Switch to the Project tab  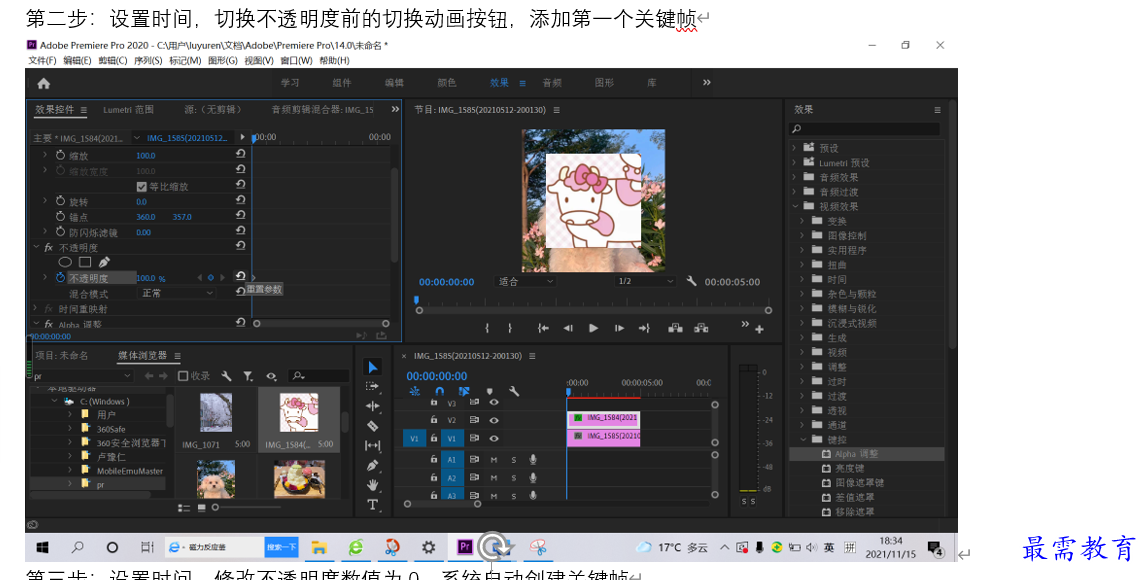point(61,355)
